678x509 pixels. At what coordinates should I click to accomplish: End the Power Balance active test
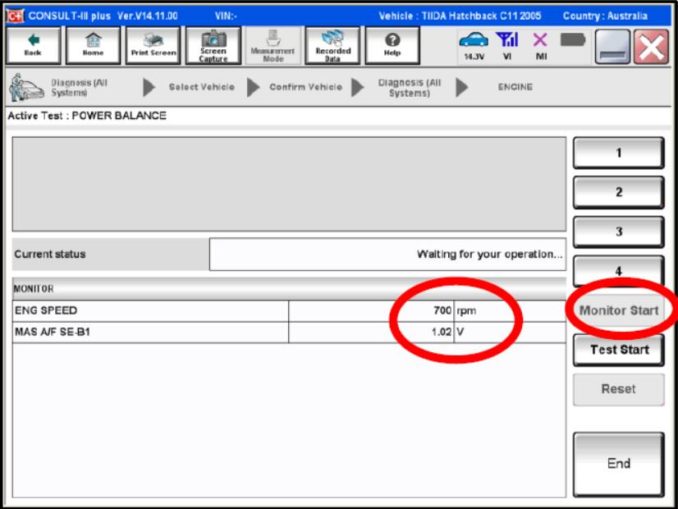(618, 464)
